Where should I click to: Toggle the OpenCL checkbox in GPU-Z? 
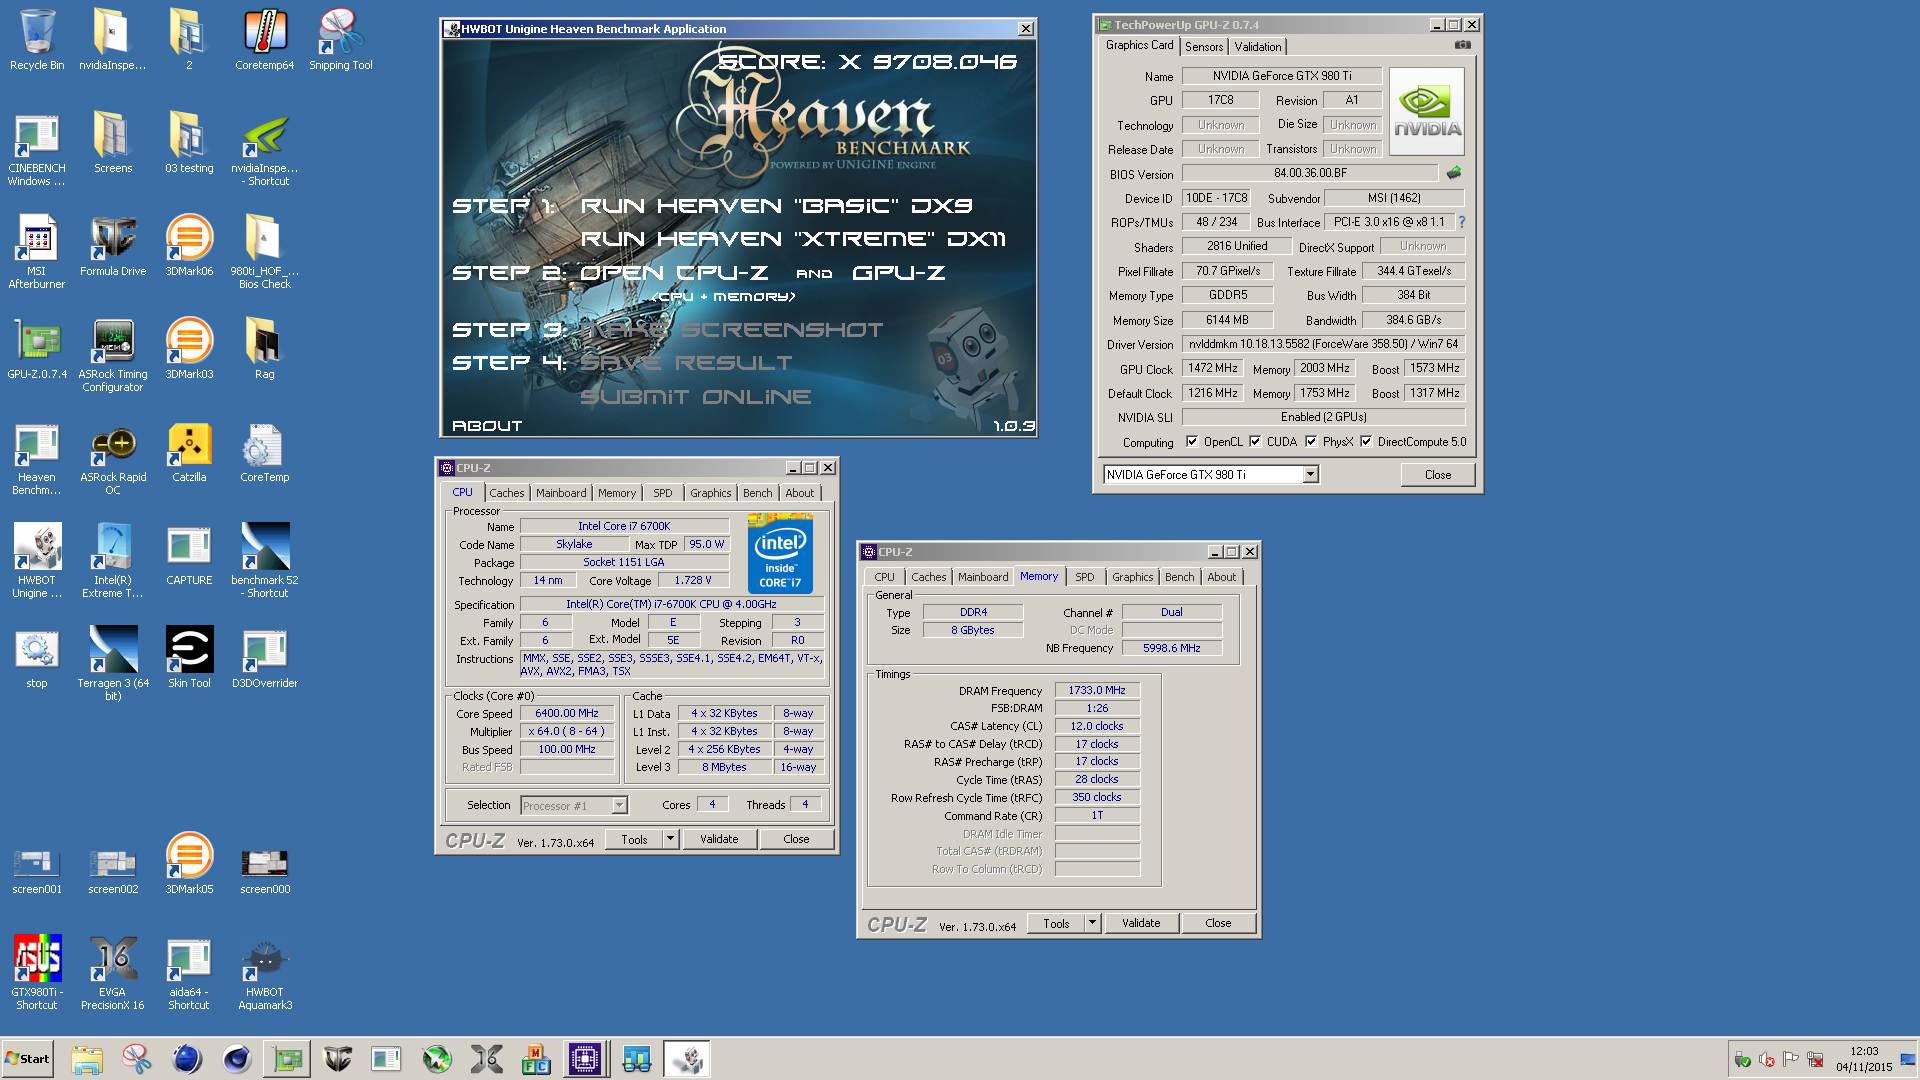click(x=1191, y=441)
